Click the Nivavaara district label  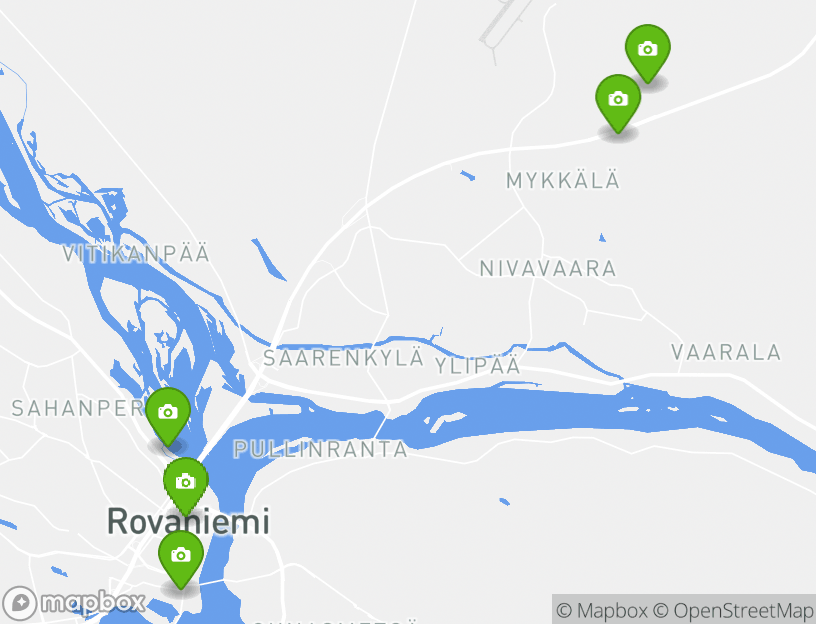(x=548, y=269)
